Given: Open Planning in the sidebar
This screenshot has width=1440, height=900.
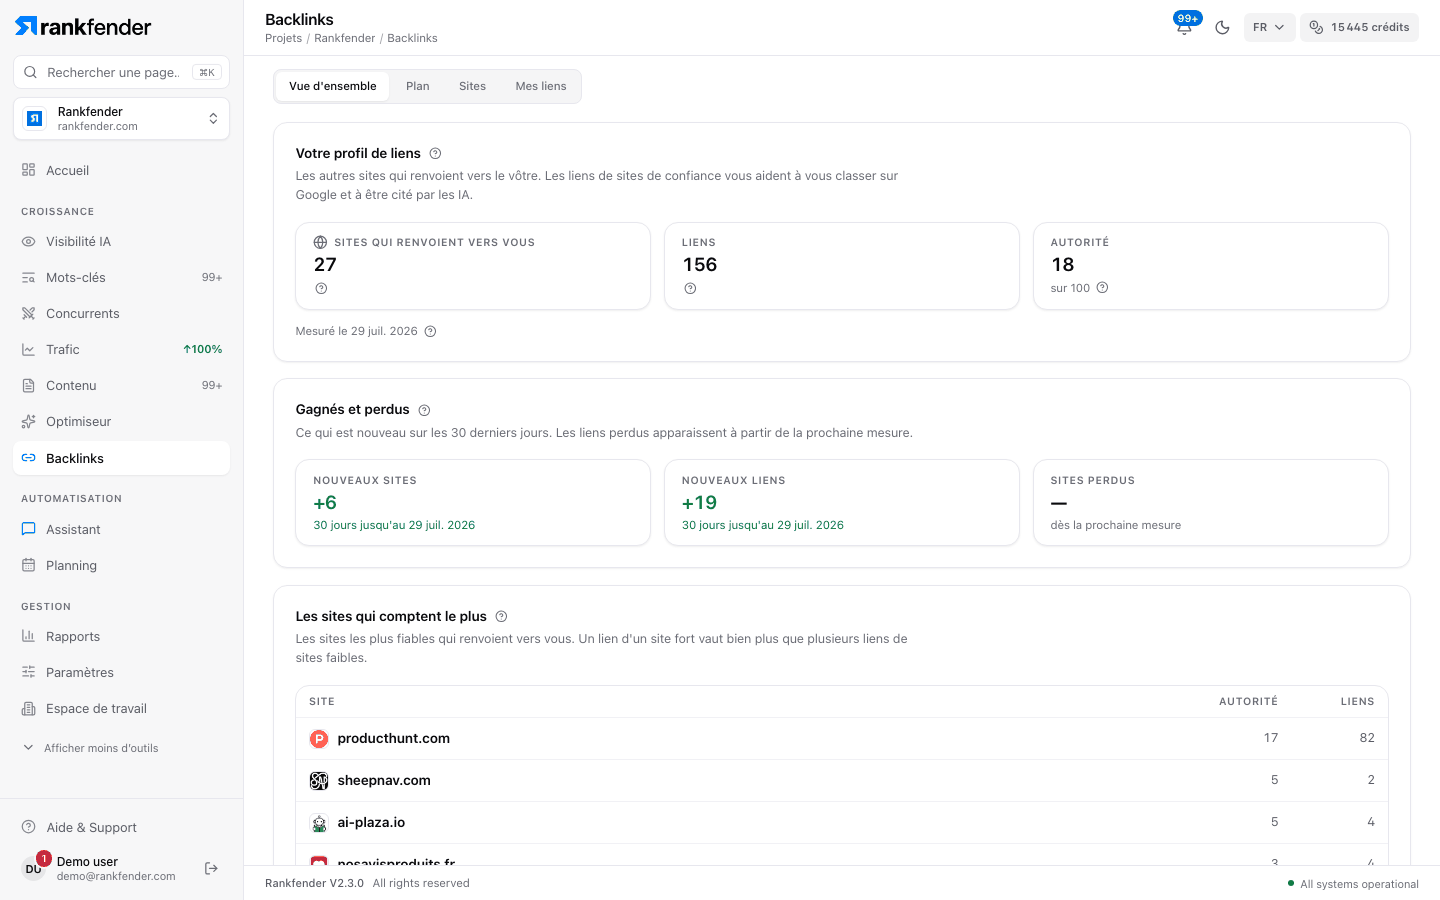Looking at the screenshot, I should [122, 565].
